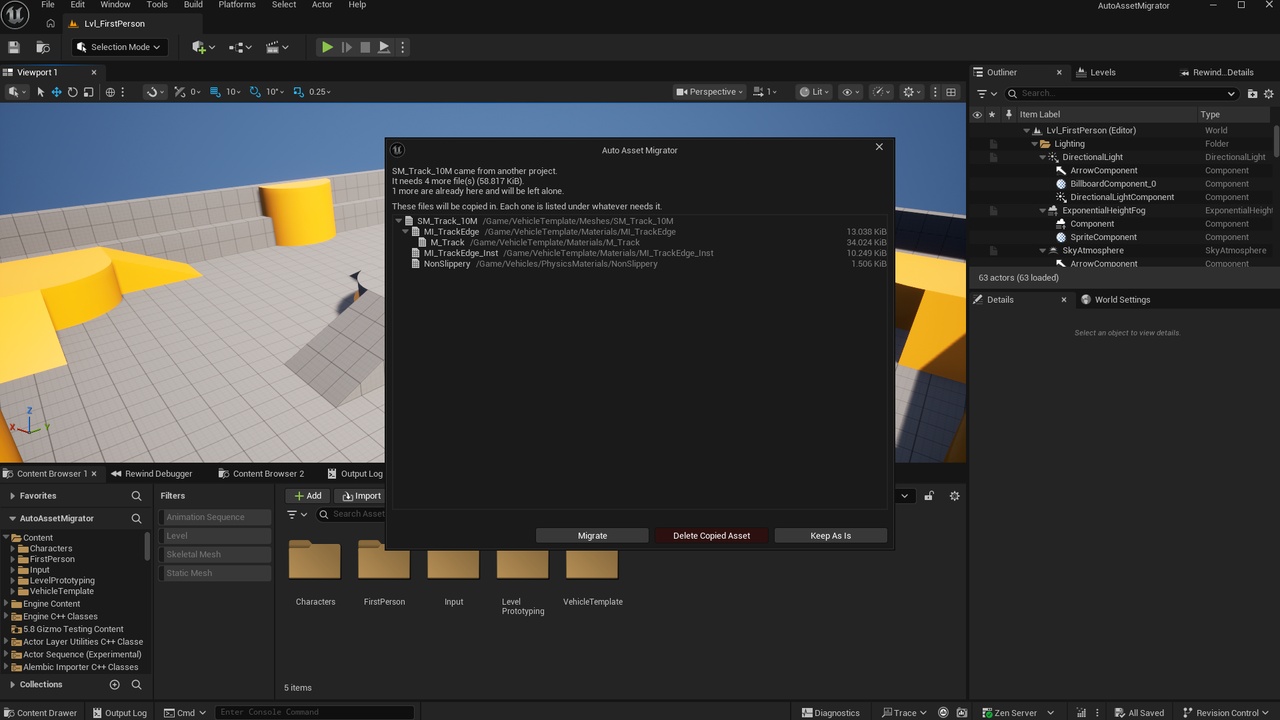
Task: Stop the play session with the stop button
Action: [x=365, y=47]
